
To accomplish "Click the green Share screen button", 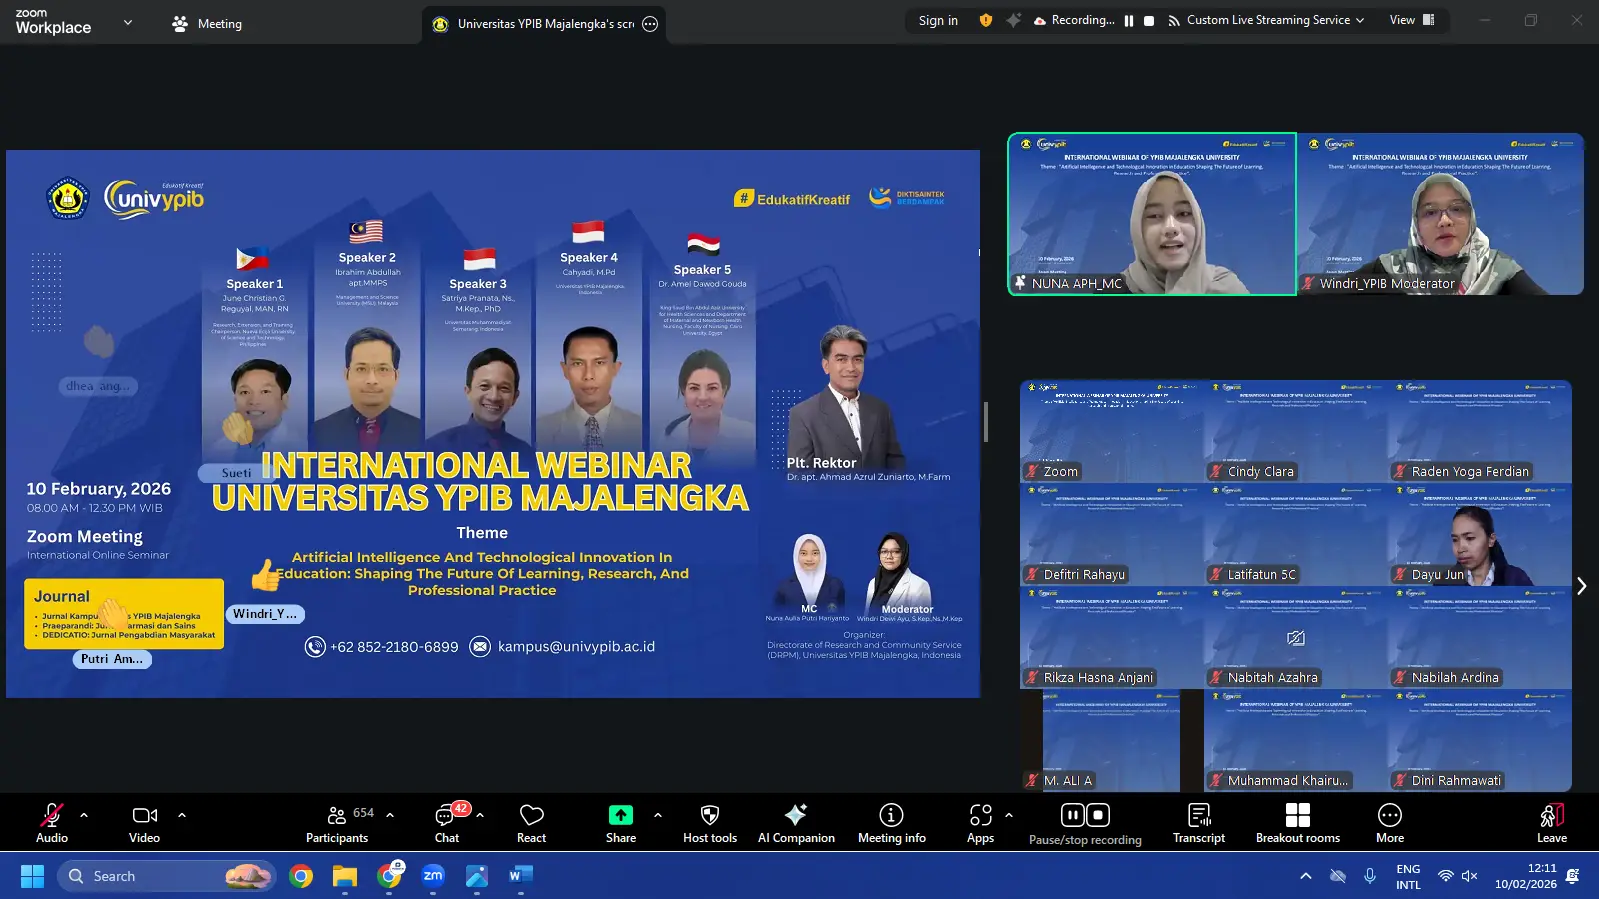I will [x=621, y=823].
